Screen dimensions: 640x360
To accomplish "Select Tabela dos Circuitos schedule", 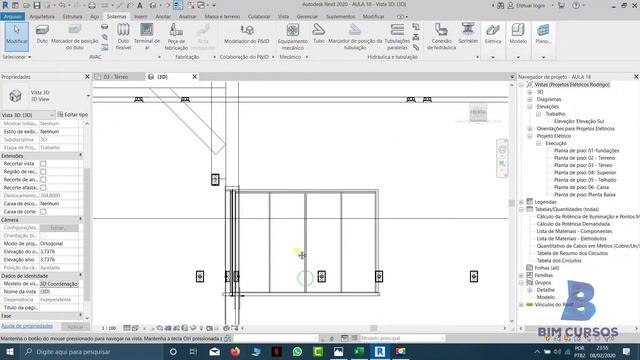I will click(559, 261).
